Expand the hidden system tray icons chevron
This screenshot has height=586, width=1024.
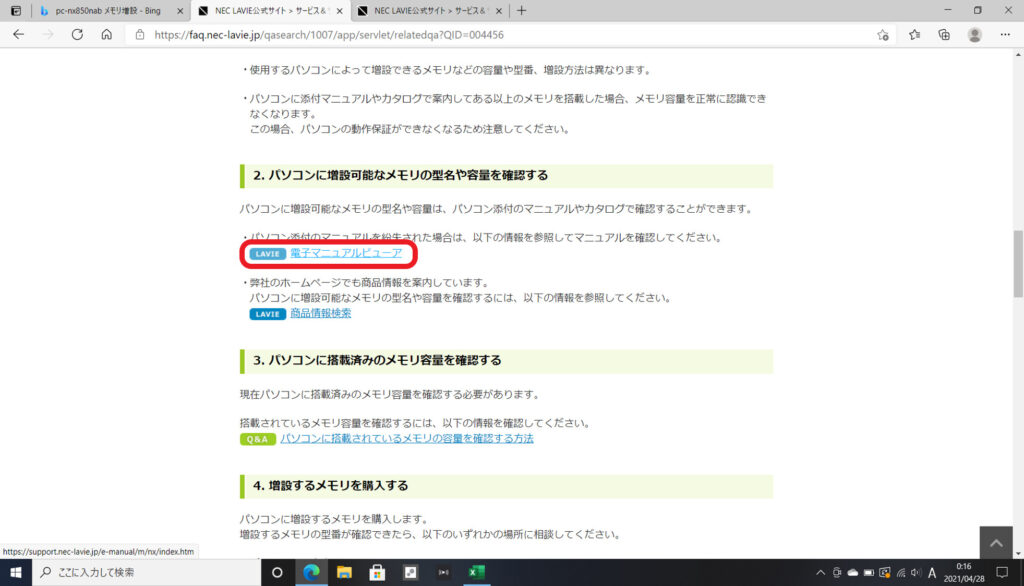point(821,572)
